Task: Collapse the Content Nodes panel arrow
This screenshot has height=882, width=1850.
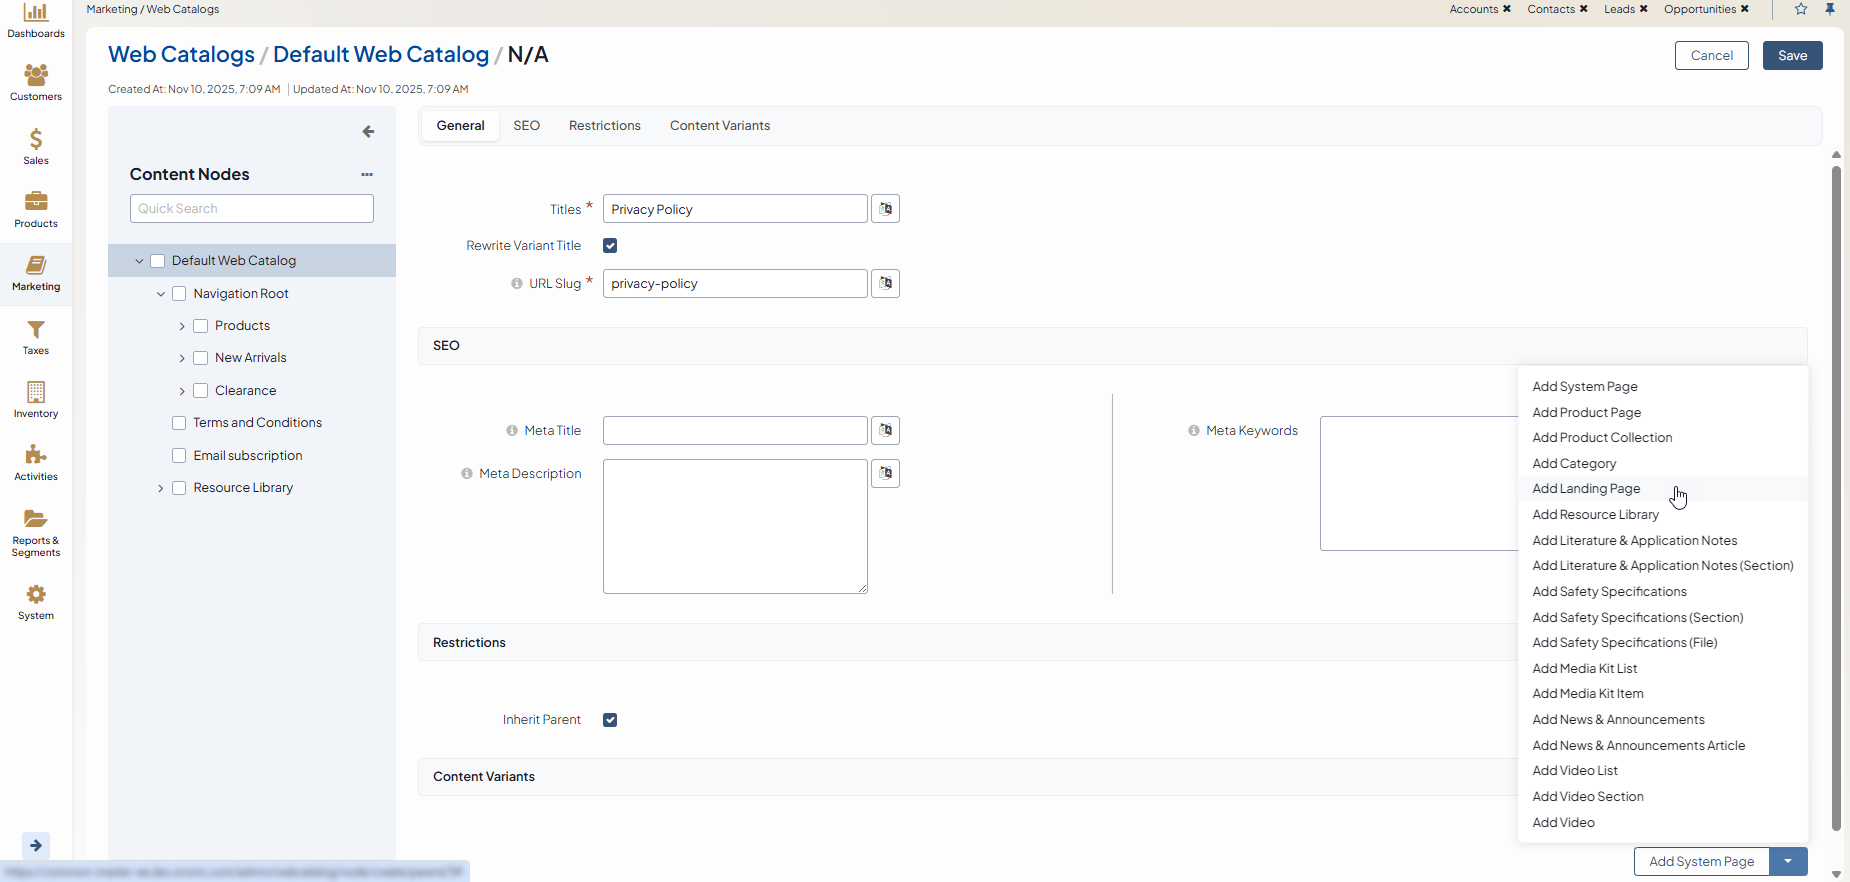Action: click(x=368, y=132)
